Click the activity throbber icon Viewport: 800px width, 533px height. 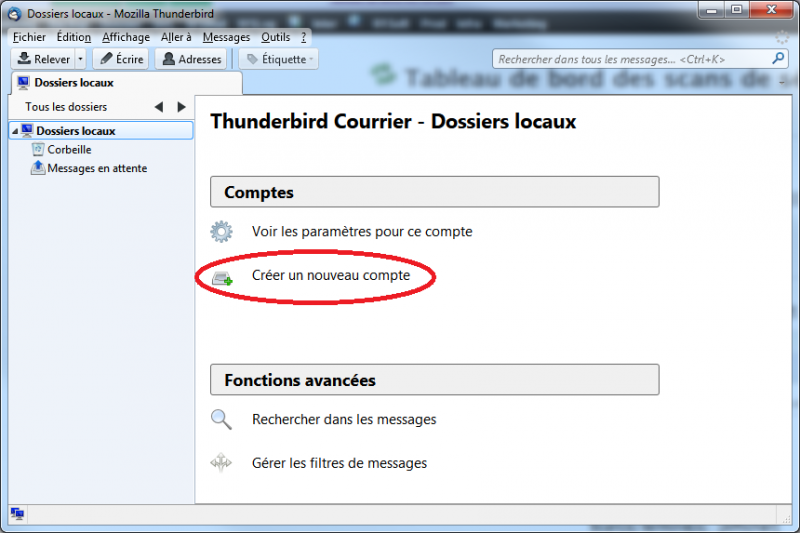782,37
